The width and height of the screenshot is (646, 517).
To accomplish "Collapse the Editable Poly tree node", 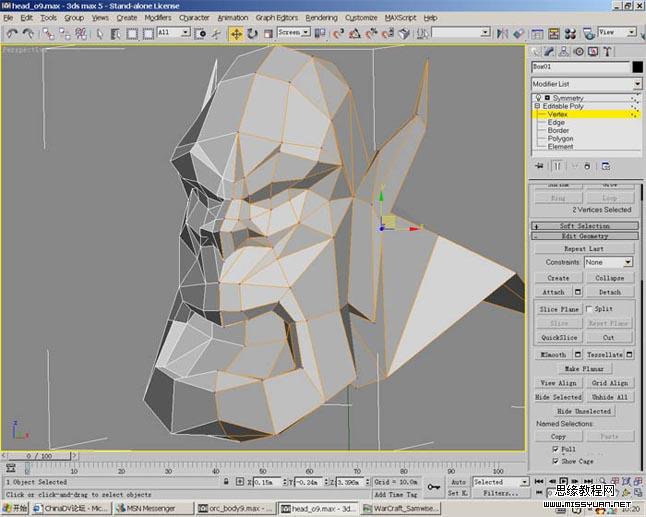I will pos(537,106).
